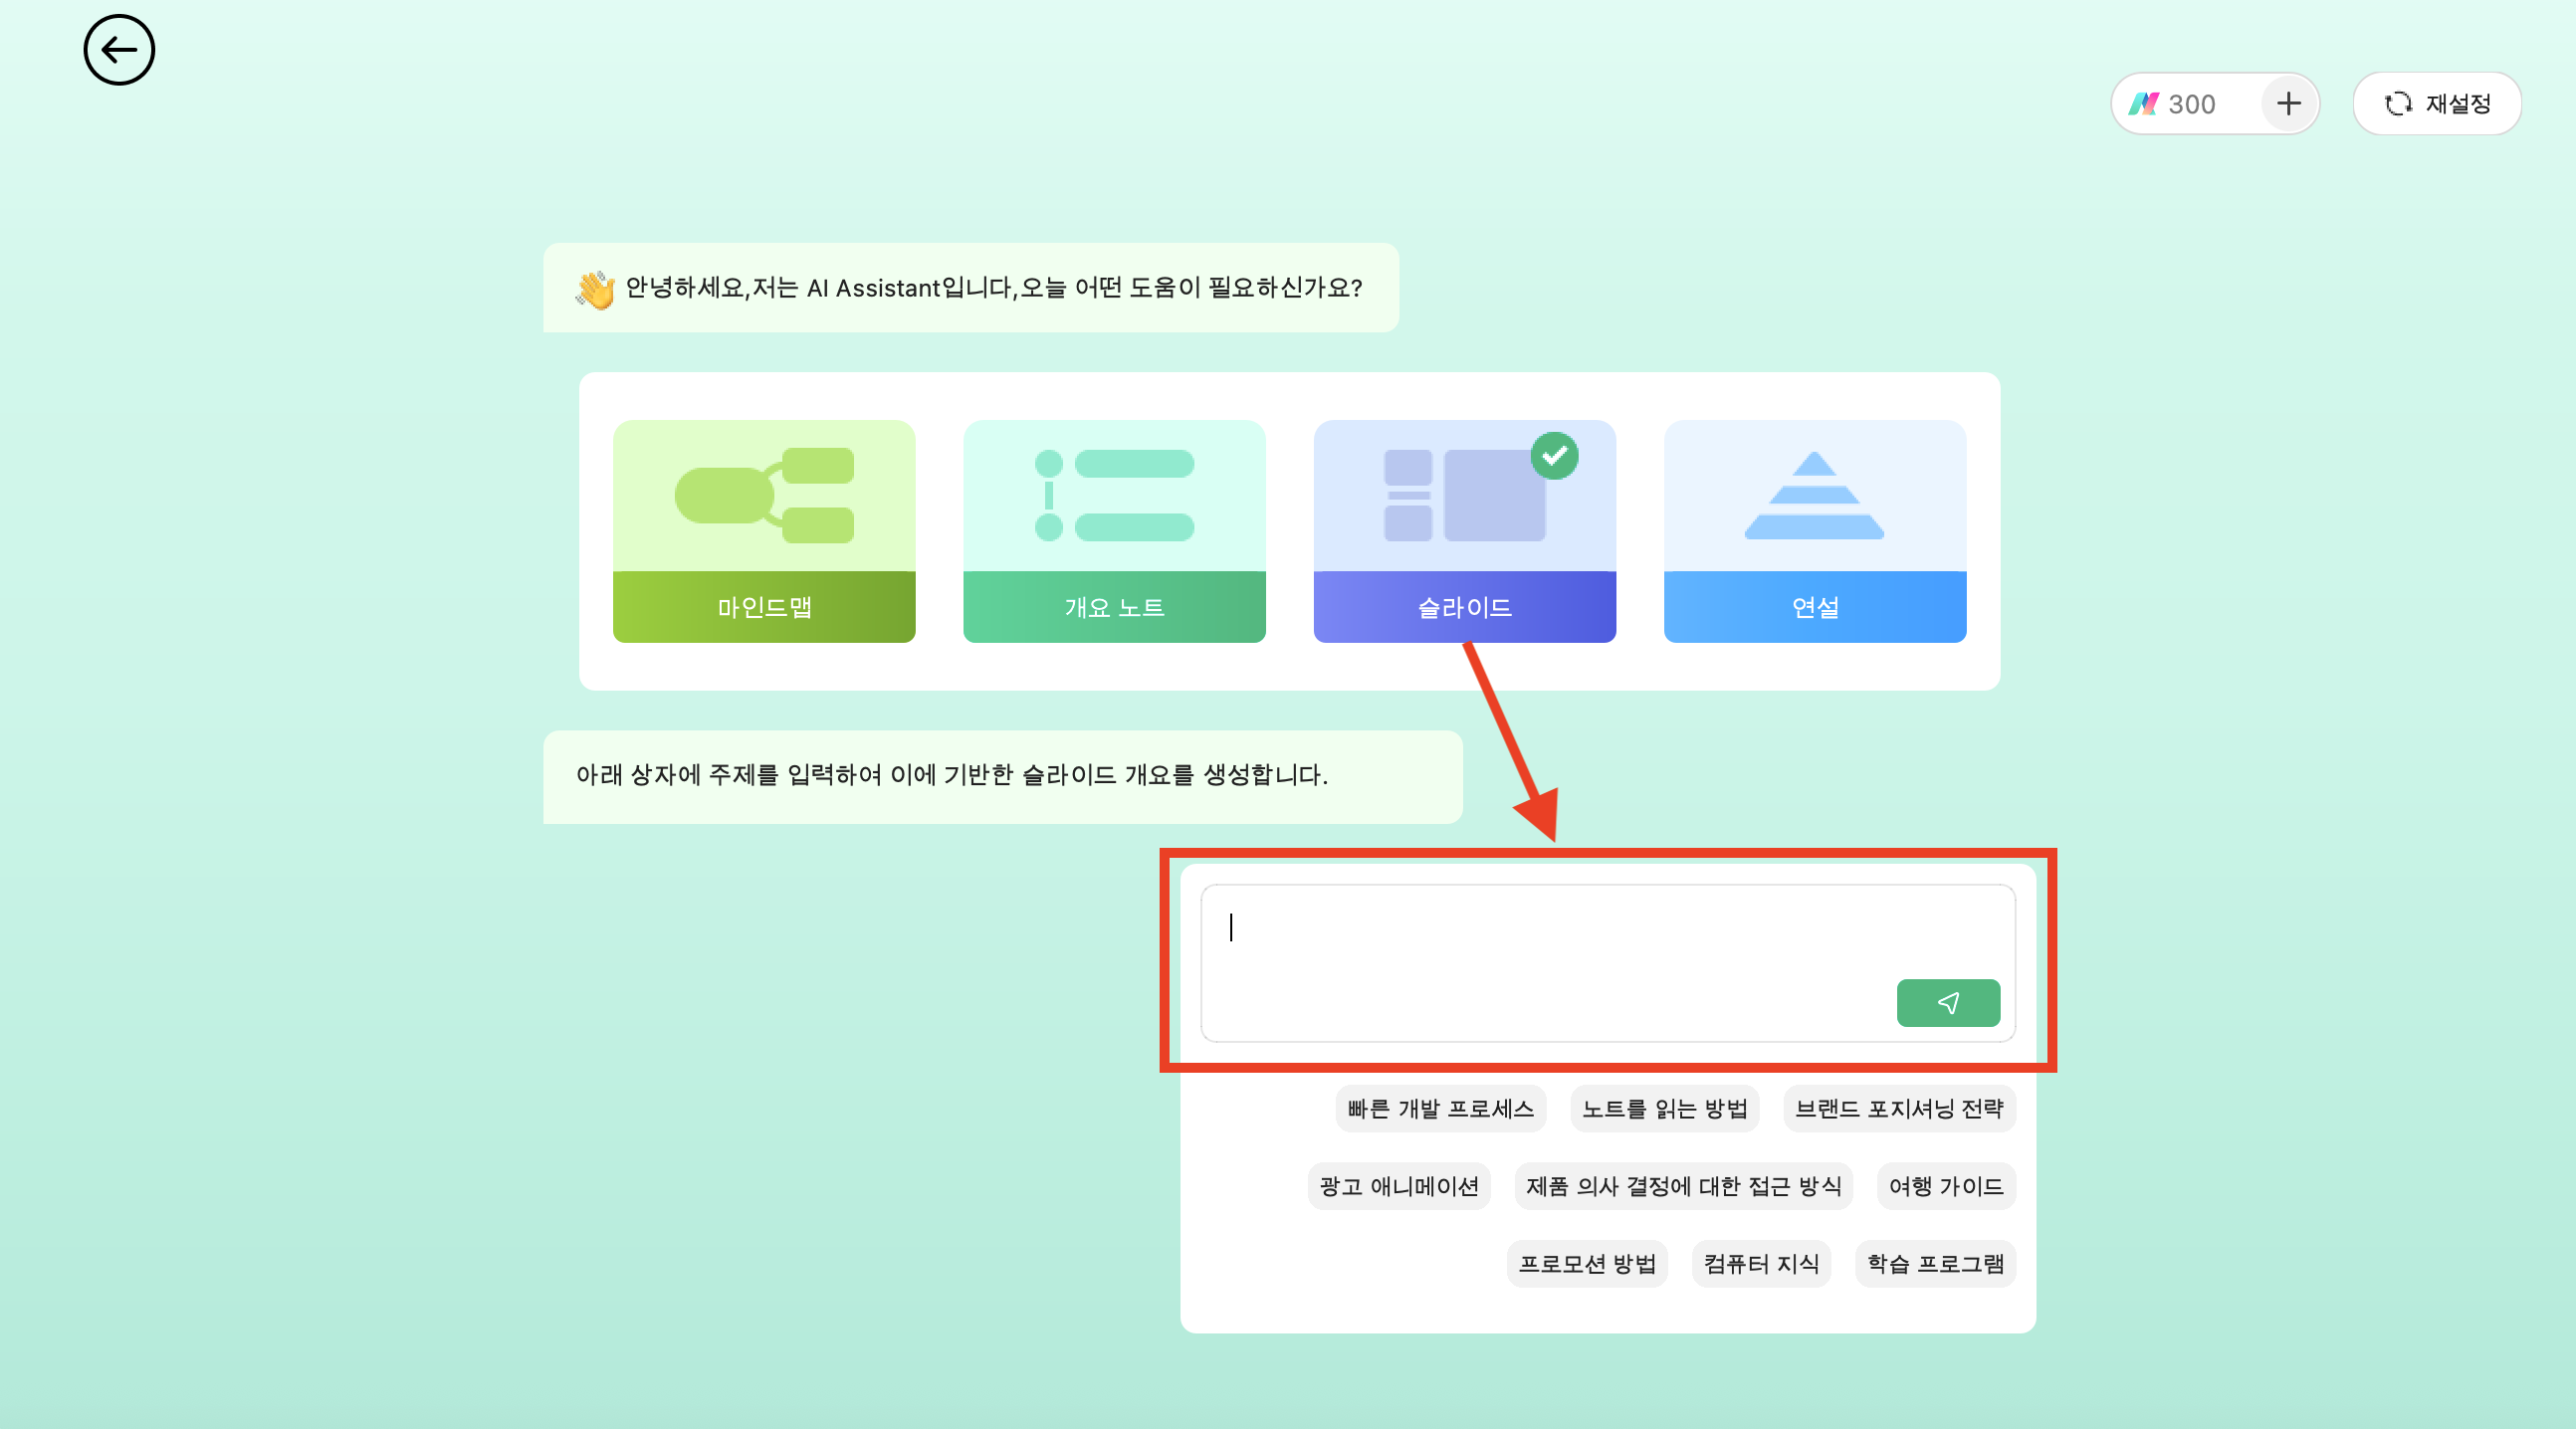Pick suggestion 학습 프로그램
The height and width of the screenshot is (1429, 2576).
tap(1935, 1264)
